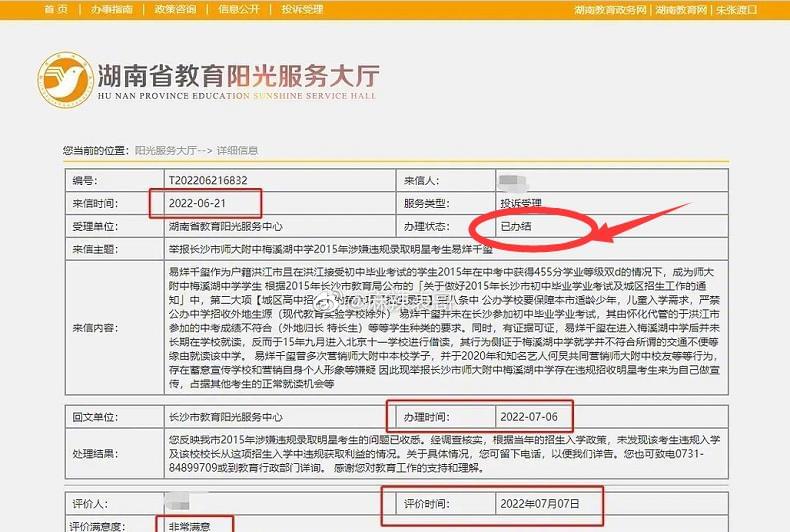The height and width of the screenshot is (532, 790).
Task: Click the 来信主题 subject line text
Action: click(331, 249)
